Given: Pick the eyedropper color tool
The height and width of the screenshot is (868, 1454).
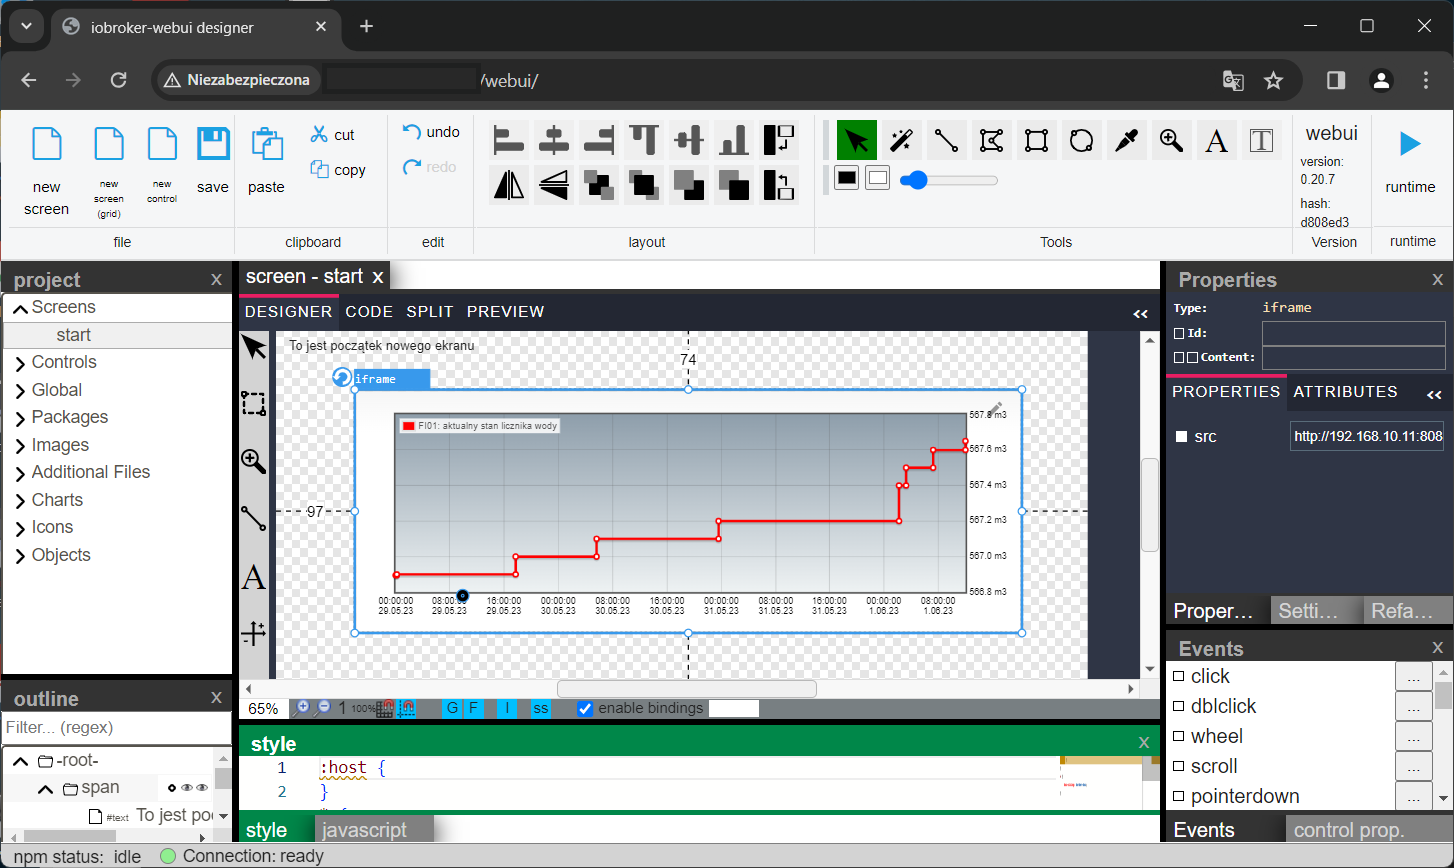Looking at the screenshot, I should [x=1126, y=141].
